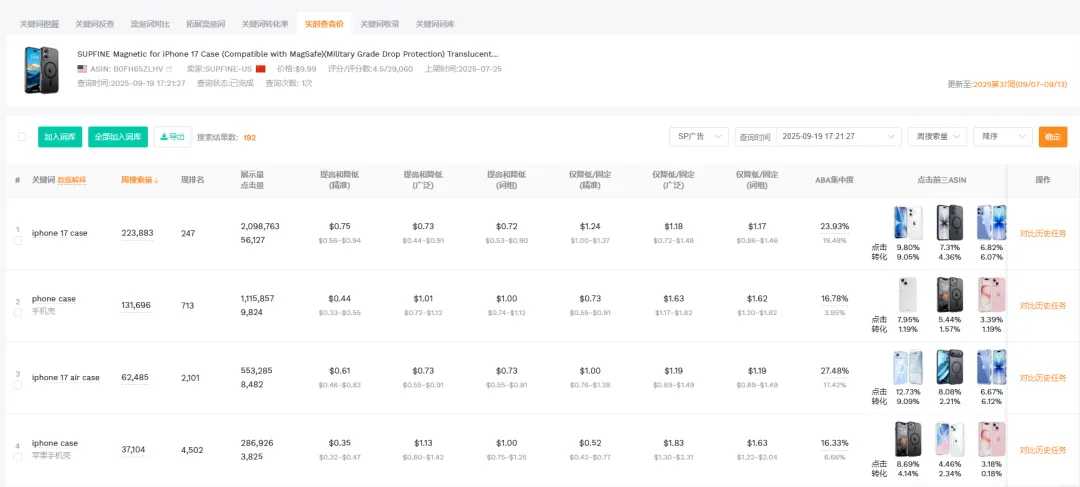Open third ASIN thumbnail for iphone 17 case (6.82%)

point(991,222)
